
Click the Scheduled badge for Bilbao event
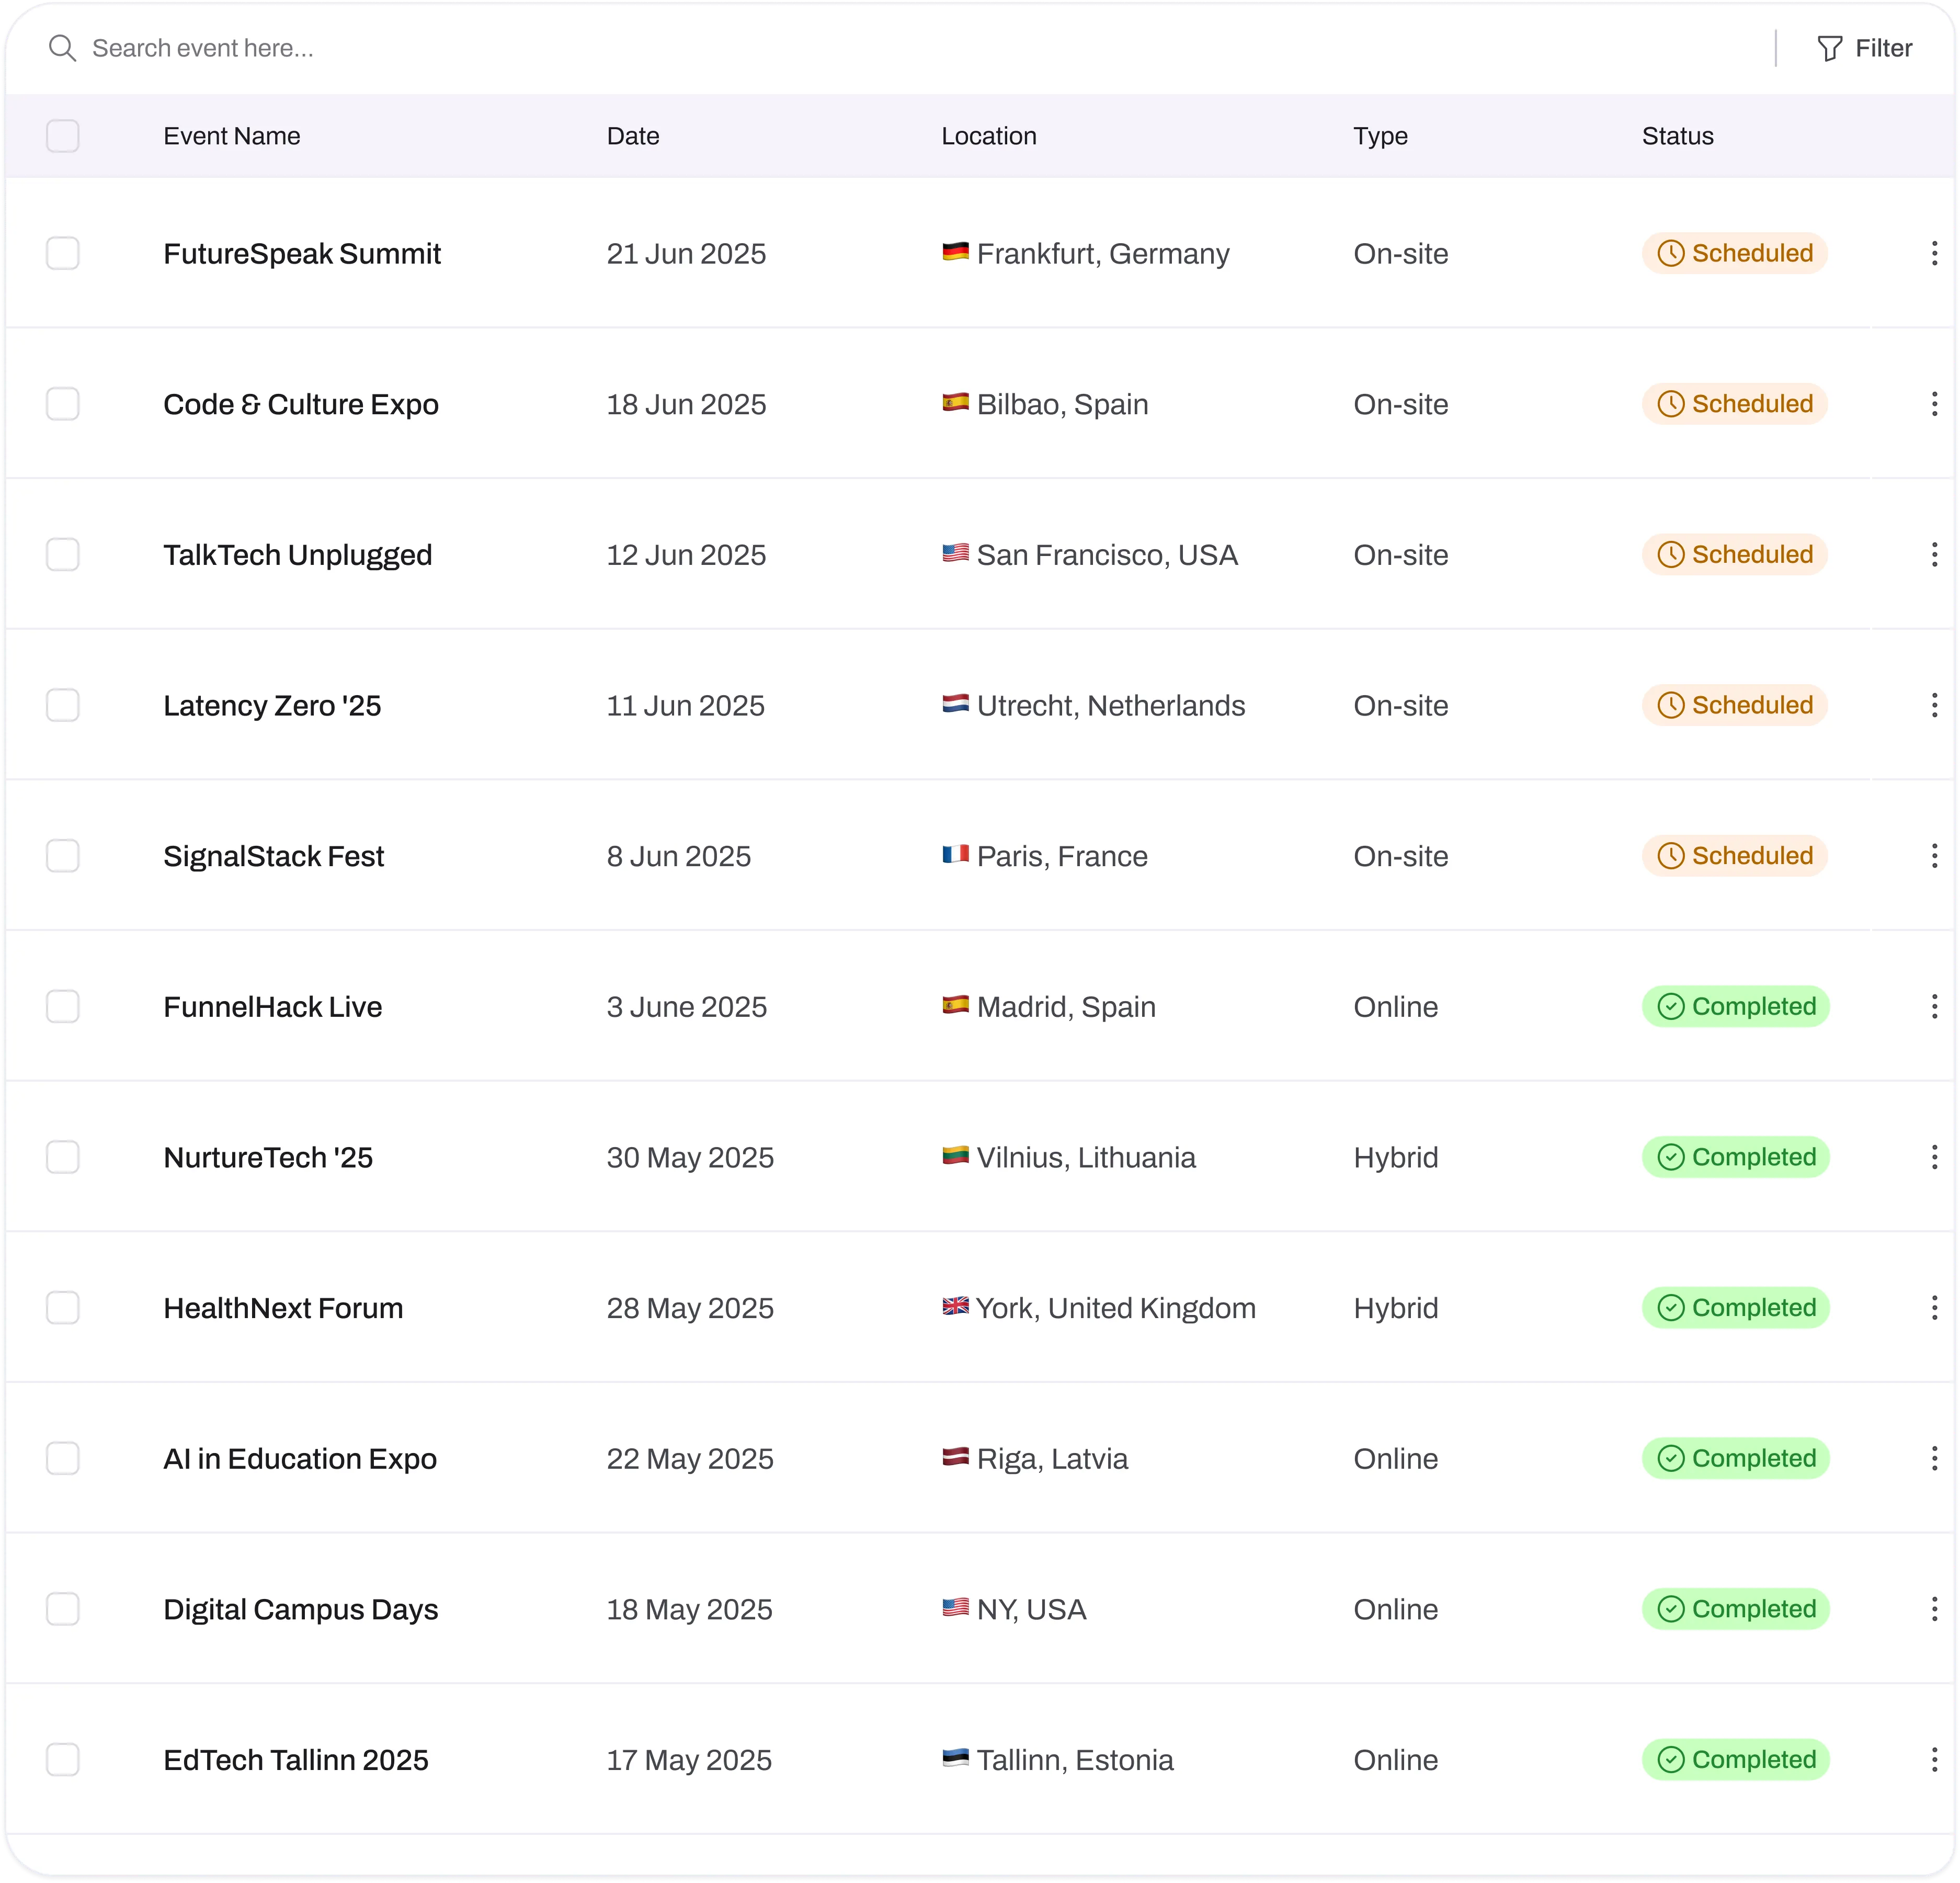point(1734,404)
